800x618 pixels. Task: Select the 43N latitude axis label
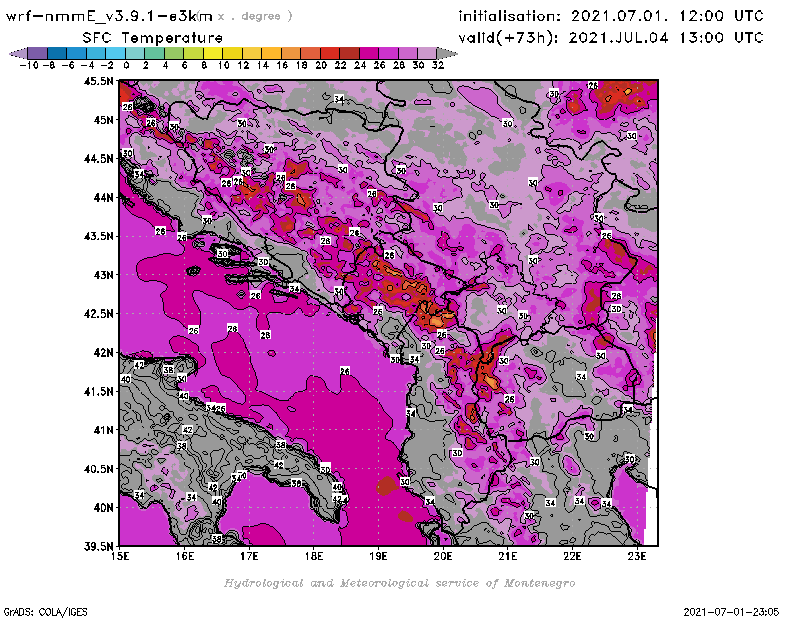click(103, 275)
